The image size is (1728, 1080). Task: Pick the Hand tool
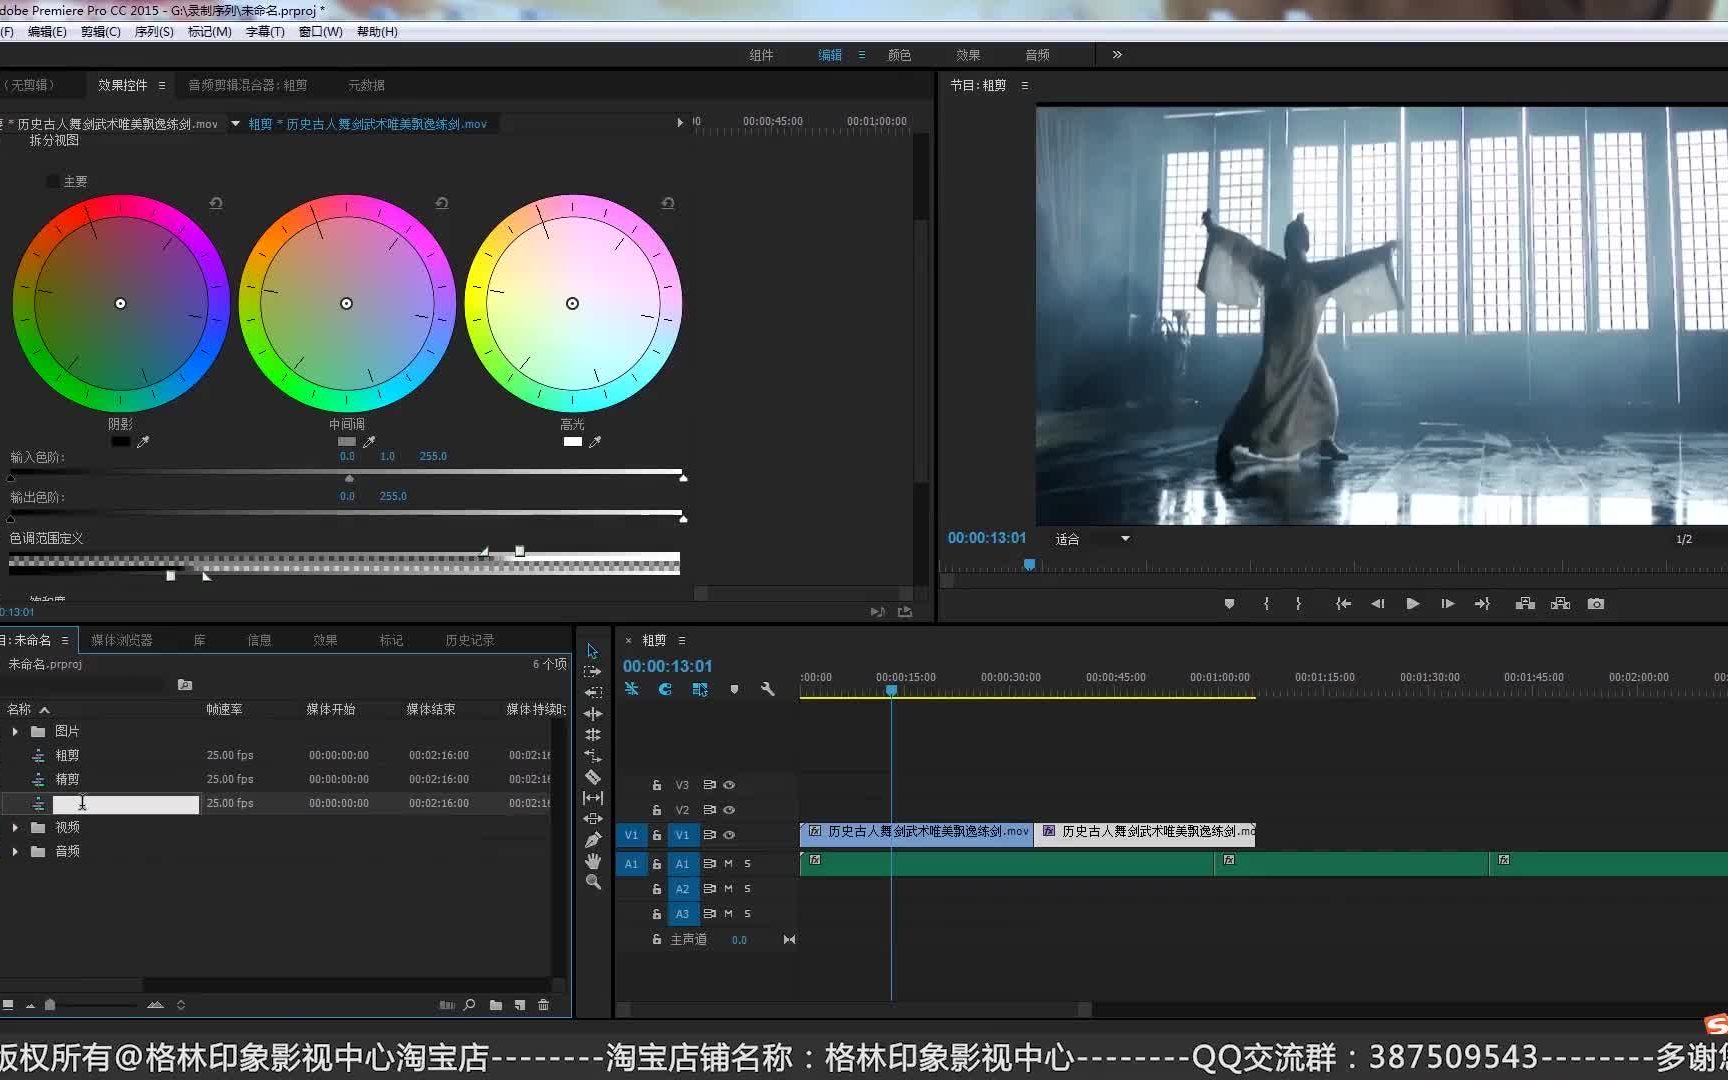click(593, 861)
